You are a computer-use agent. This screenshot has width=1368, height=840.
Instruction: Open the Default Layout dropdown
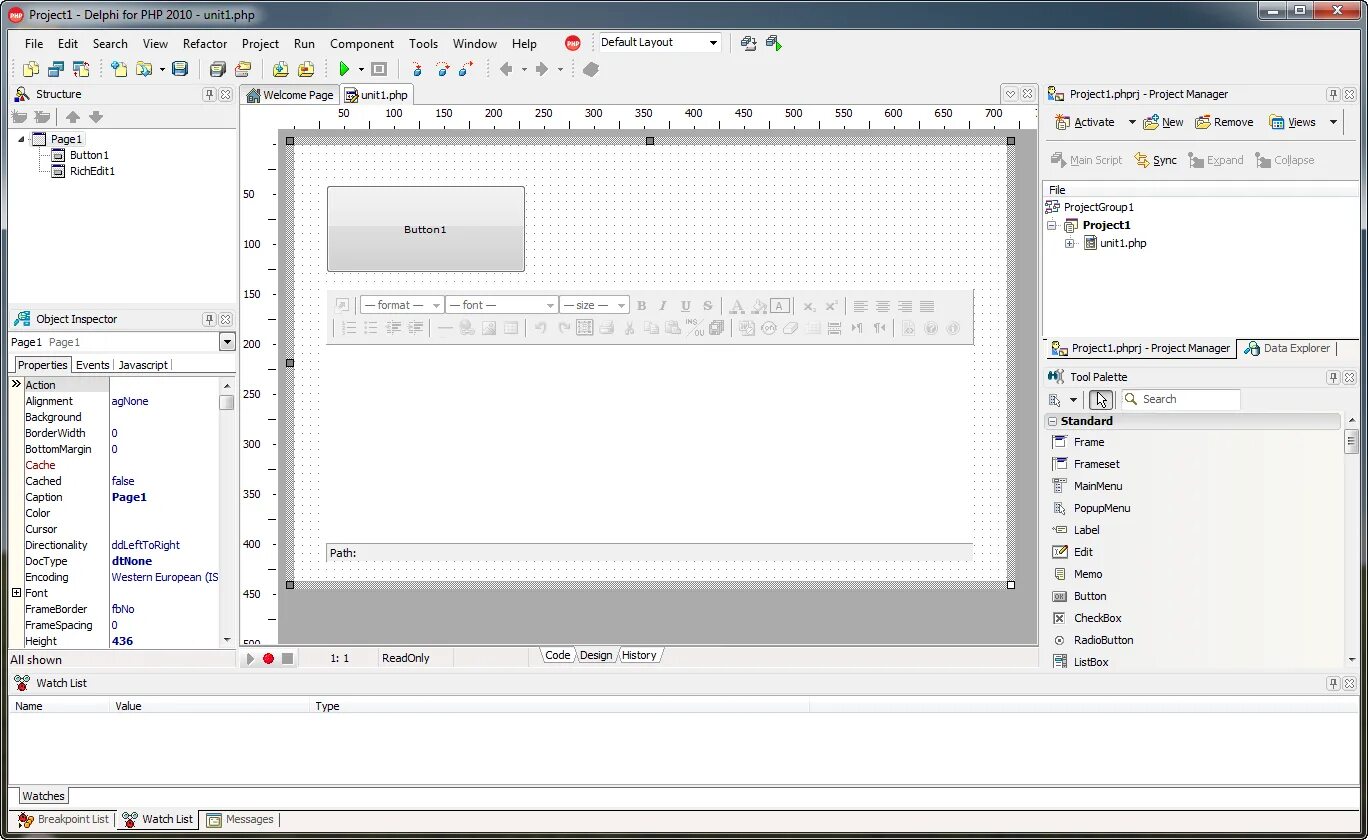(x=714, y=43)
